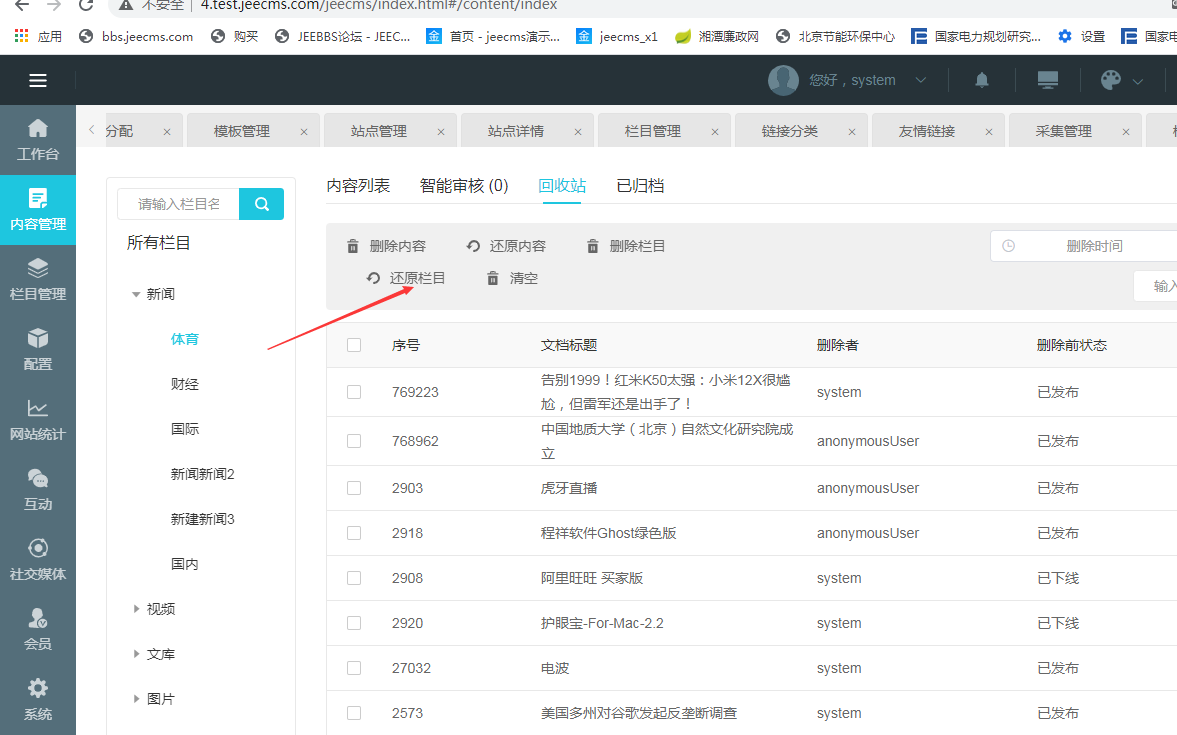Collapse the 新闻 tree node
This screenshot has width=1177, height=735.
[136, 295]
